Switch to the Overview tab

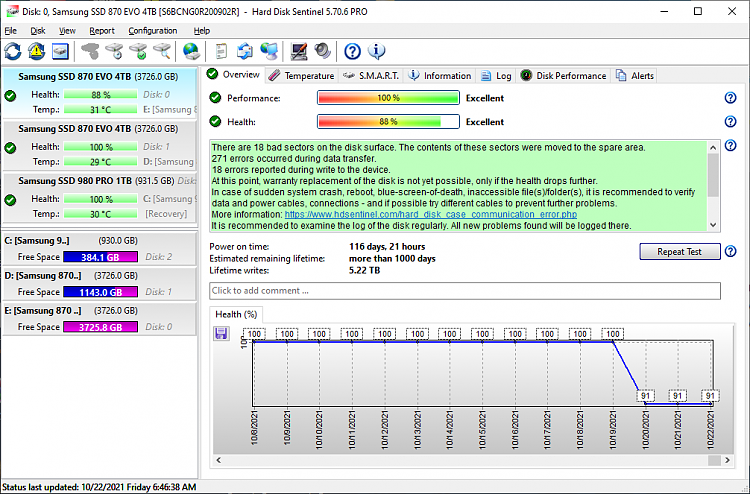coord(233,75)
